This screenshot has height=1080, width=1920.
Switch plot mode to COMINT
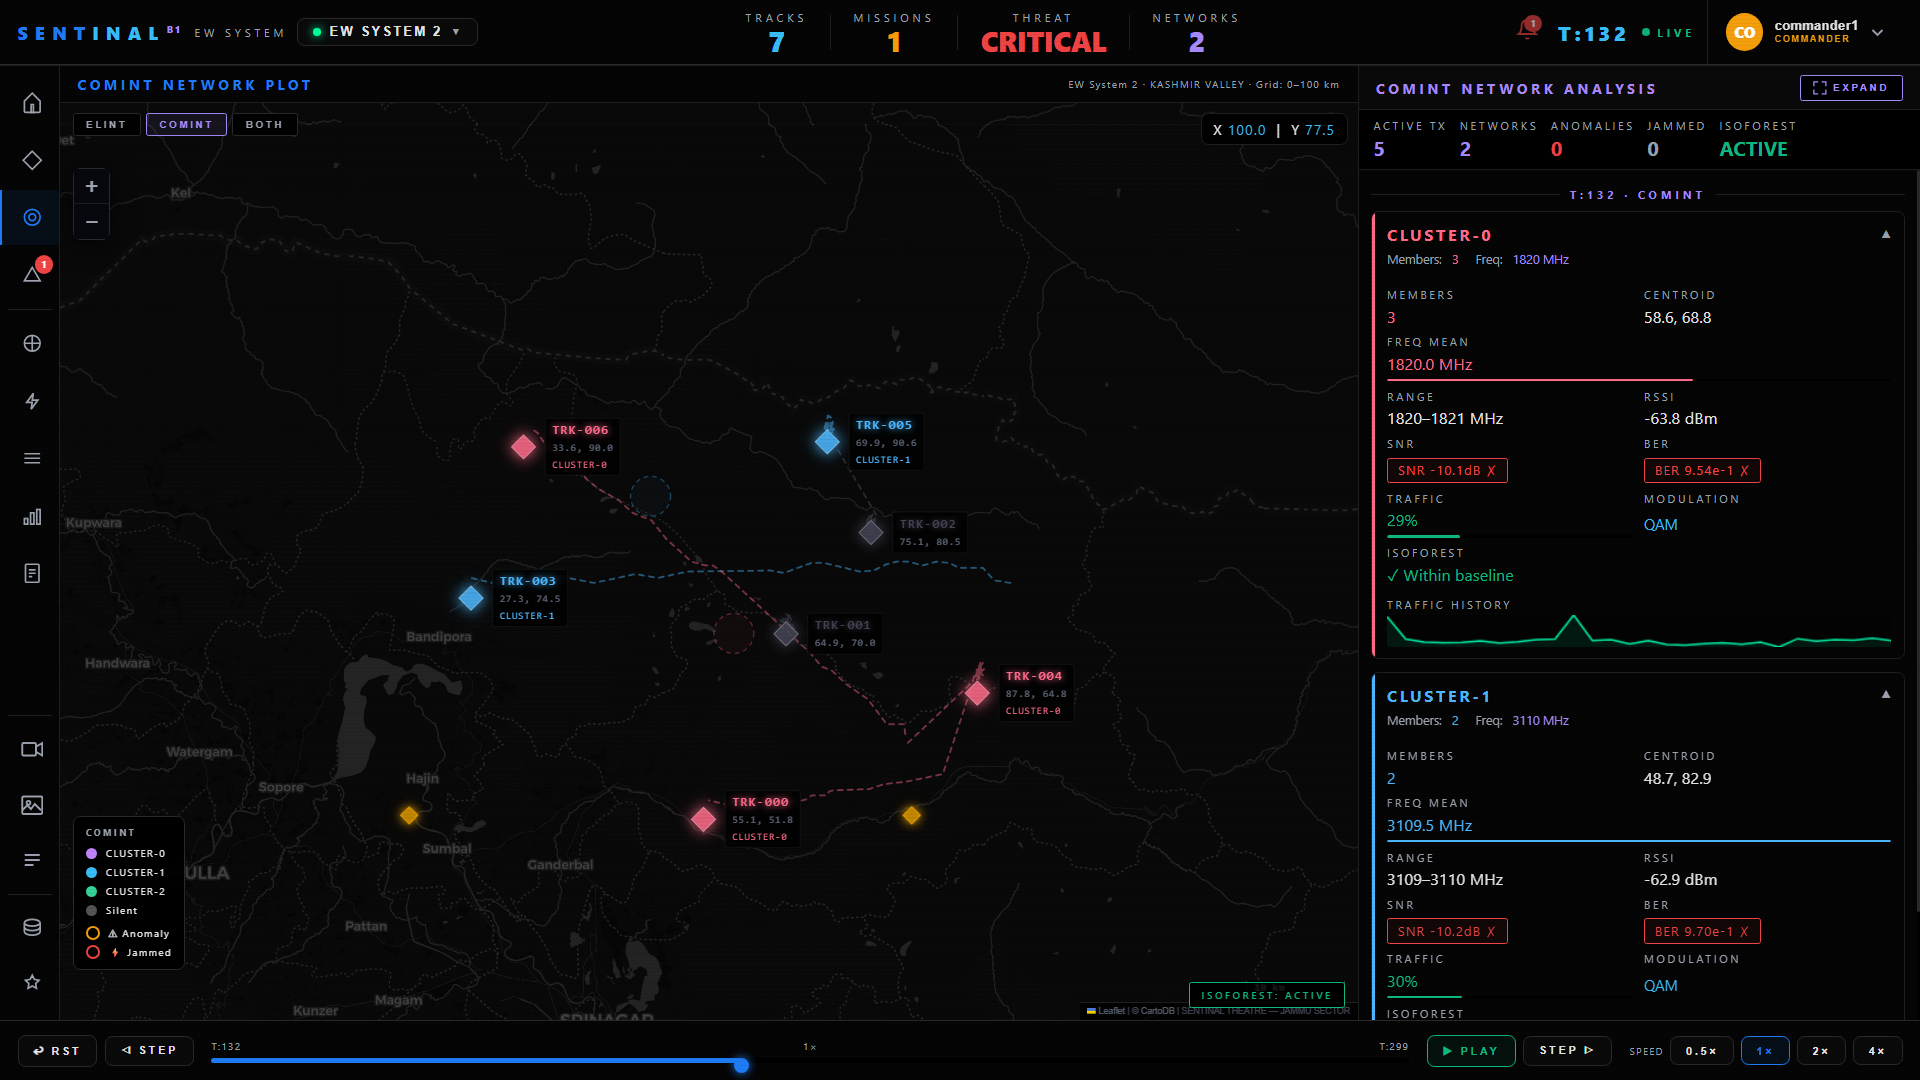coord(186,125)
